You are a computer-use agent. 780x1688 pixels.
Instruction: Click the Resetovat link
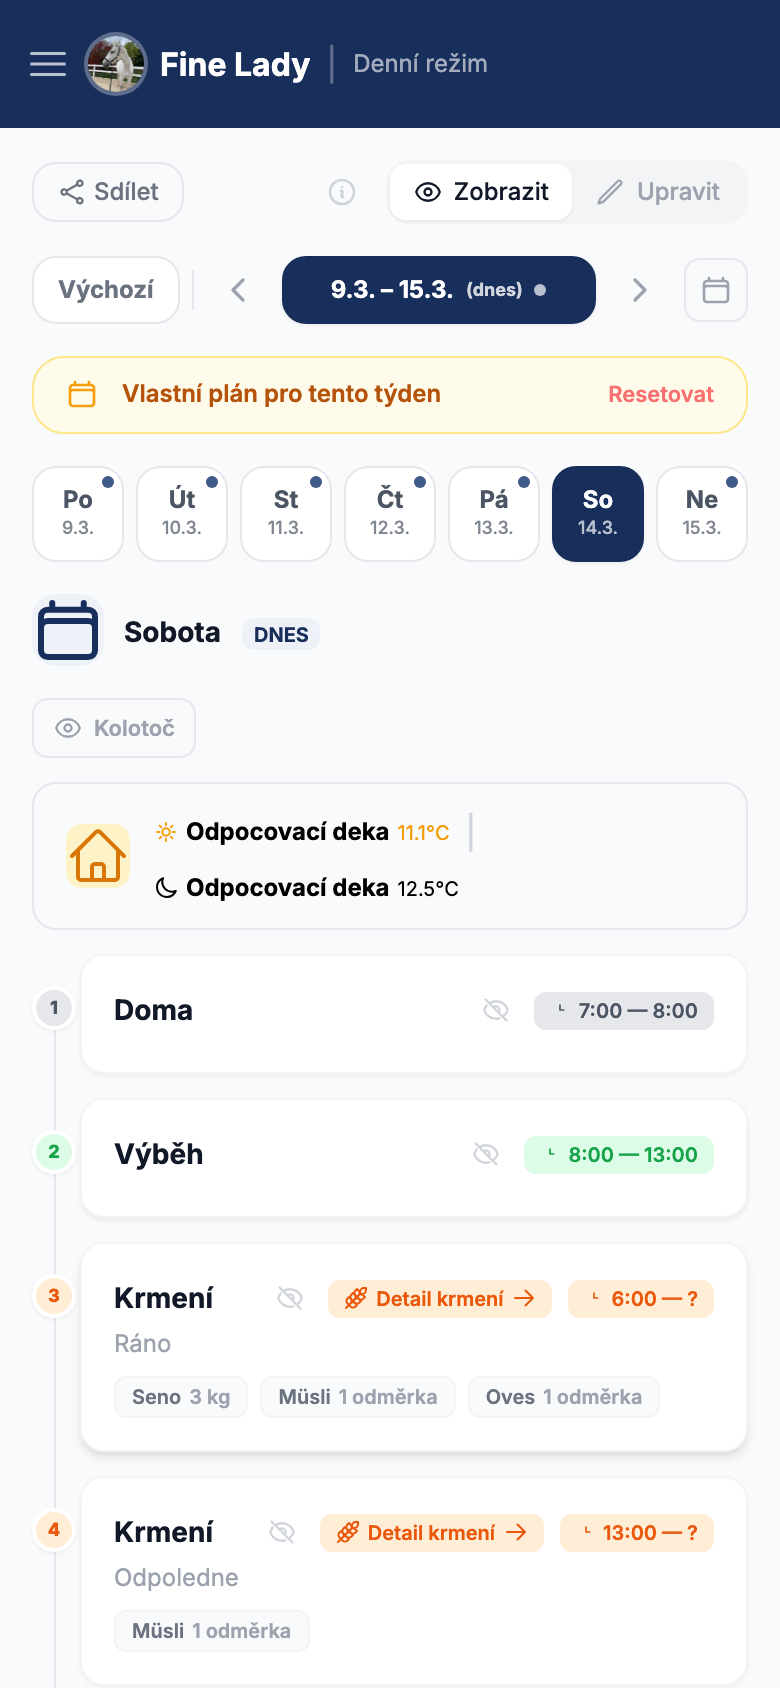[661, 394]
